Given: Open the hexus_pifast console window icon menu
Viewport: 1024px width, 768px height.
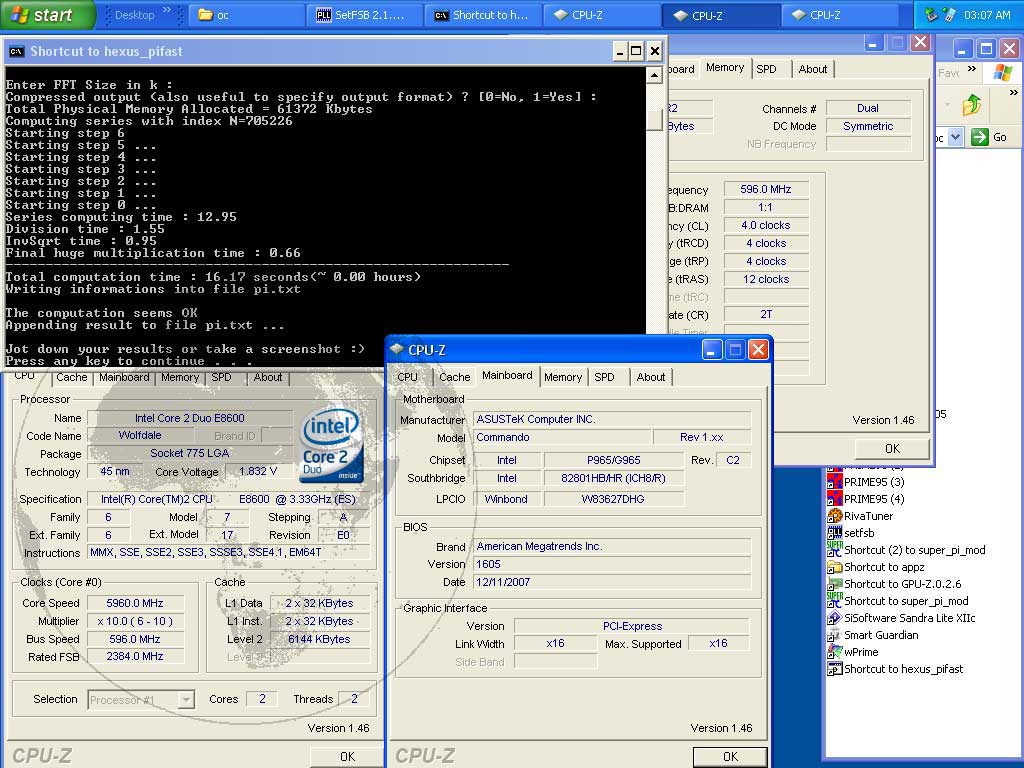Looking at the screenshot, I should pyautogui.click(x=16, y=52).
